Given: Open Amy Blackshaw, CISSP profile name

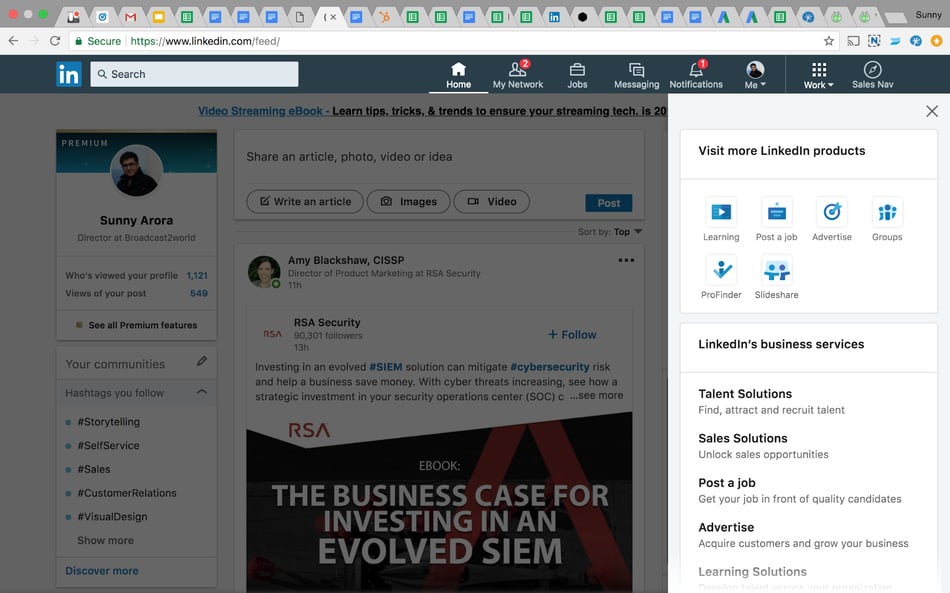Looking at the screenshot, I should point(346,260).
